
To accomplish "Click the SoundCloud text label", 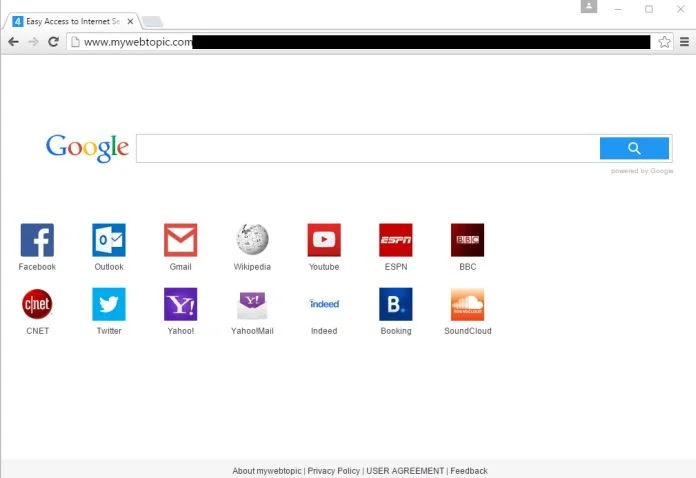I will 468,331.
